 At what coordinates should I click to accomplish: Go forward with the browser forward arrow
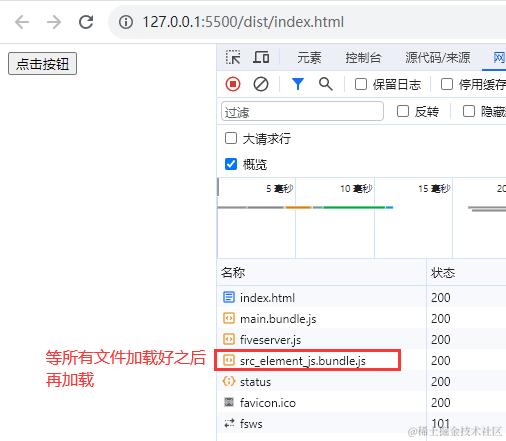pos(54,22)
